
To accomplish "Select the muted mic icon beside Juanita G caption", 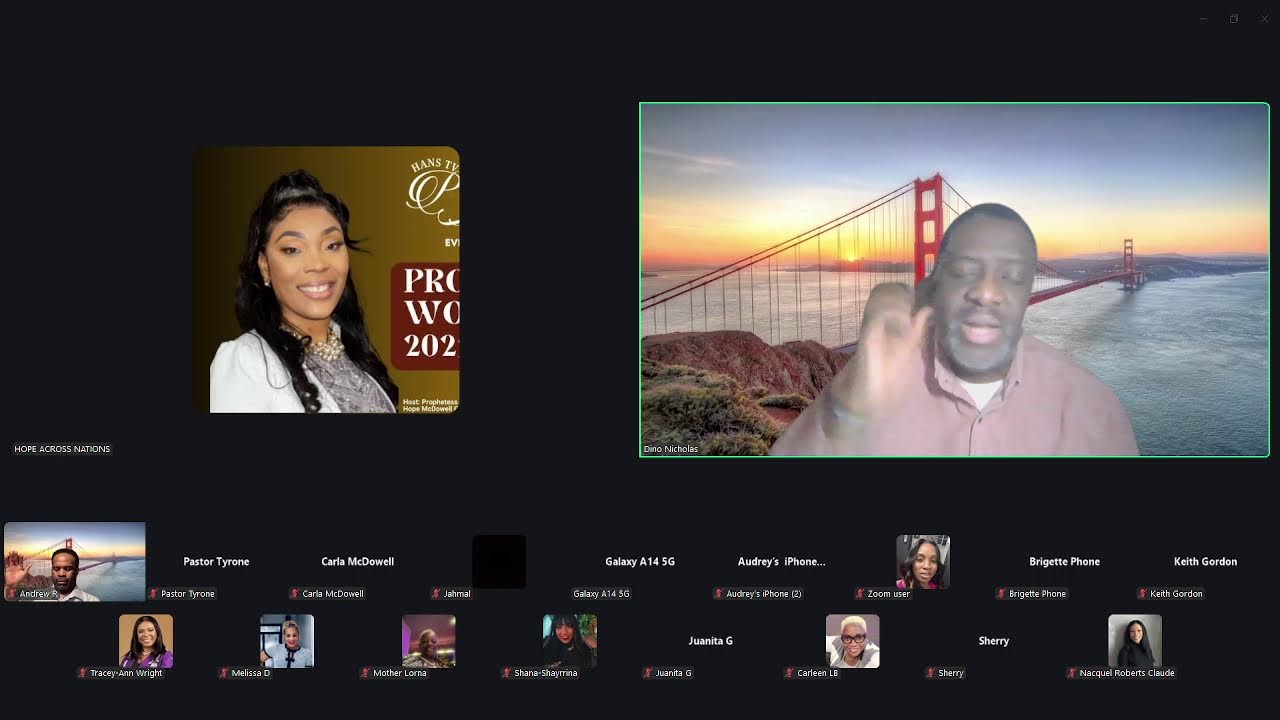I will (648, 673).
